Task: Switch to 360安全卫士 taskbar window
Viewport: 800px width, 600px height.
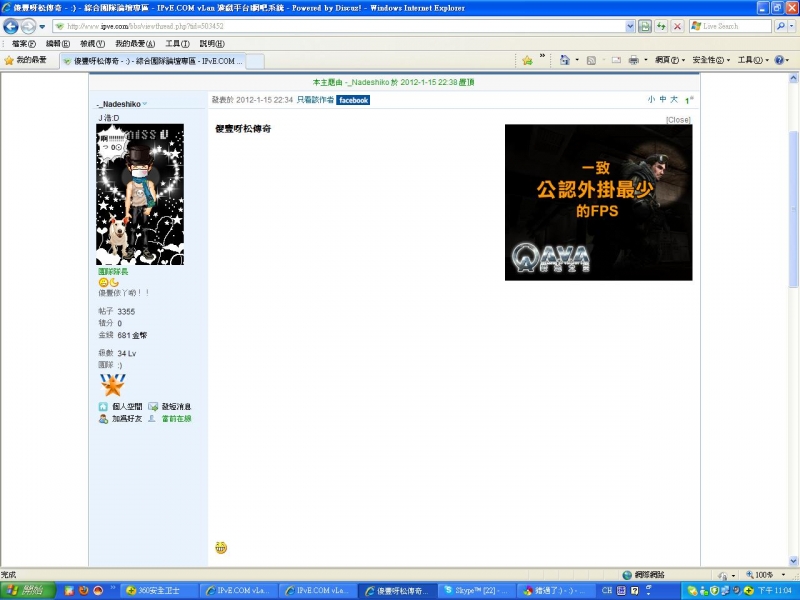Action: [x=159, y=591]
